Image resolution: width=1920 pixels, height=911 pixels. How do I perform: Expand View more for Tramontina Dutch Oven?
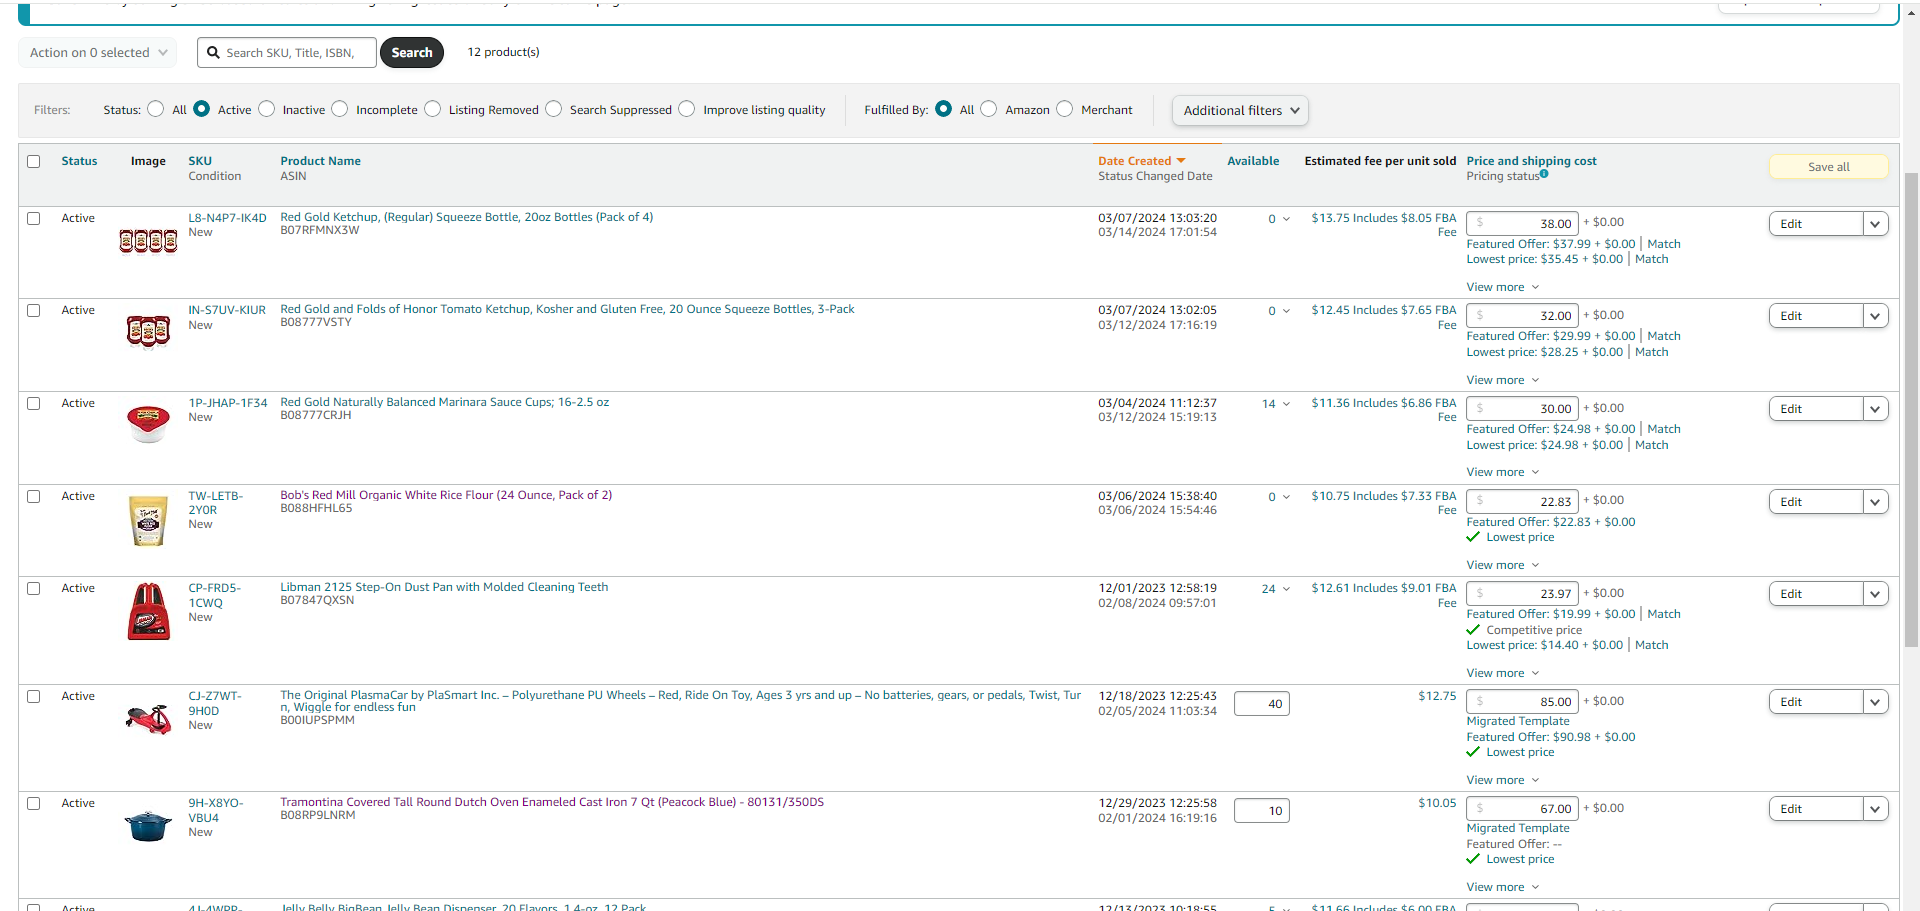click(1503, 888)
